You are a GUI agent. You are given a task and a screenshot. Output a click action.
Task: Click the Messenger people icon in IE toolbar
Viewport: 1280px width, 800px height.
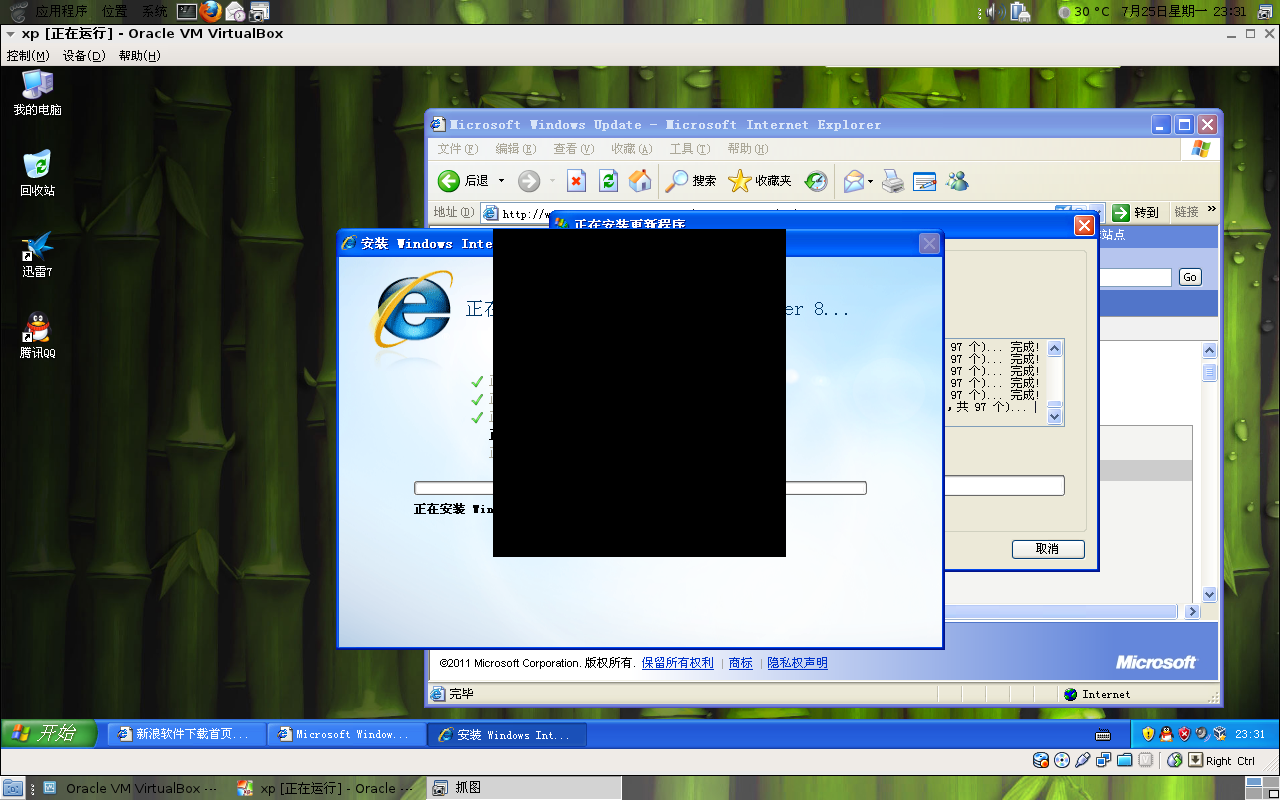(957, 181)
